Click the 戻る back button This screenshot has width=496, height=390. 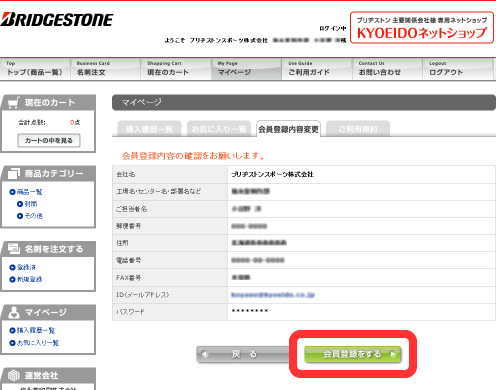(244, 354)
